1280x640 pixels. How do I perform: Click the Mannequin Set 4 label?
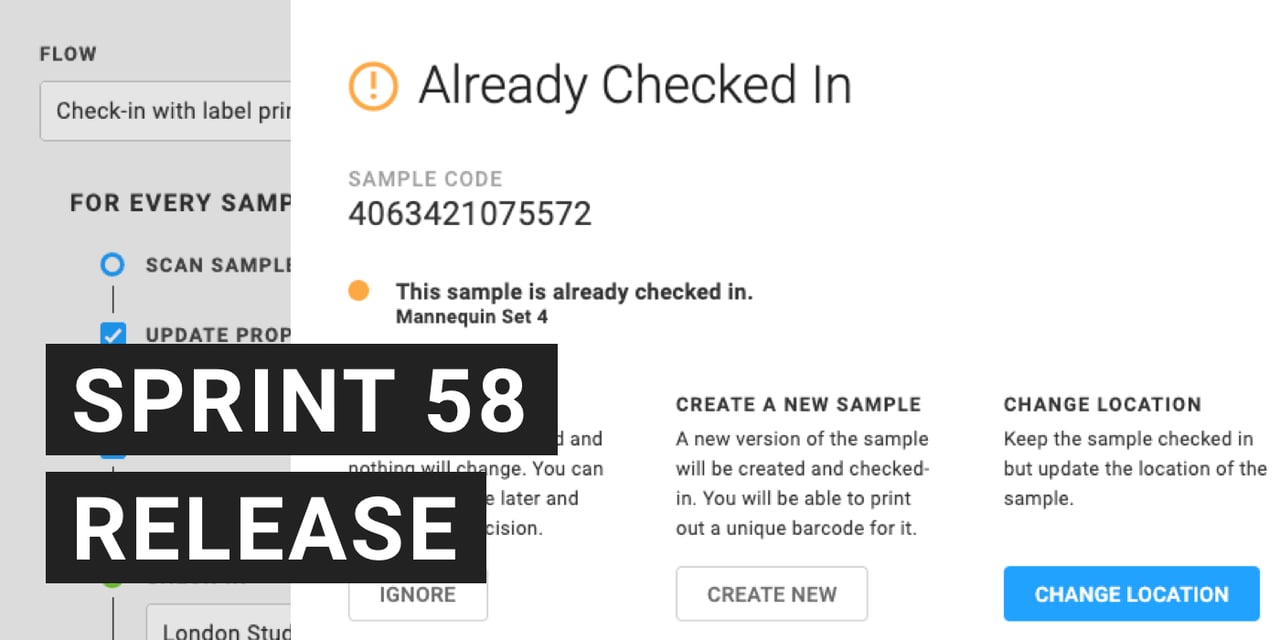coord(472,318)
